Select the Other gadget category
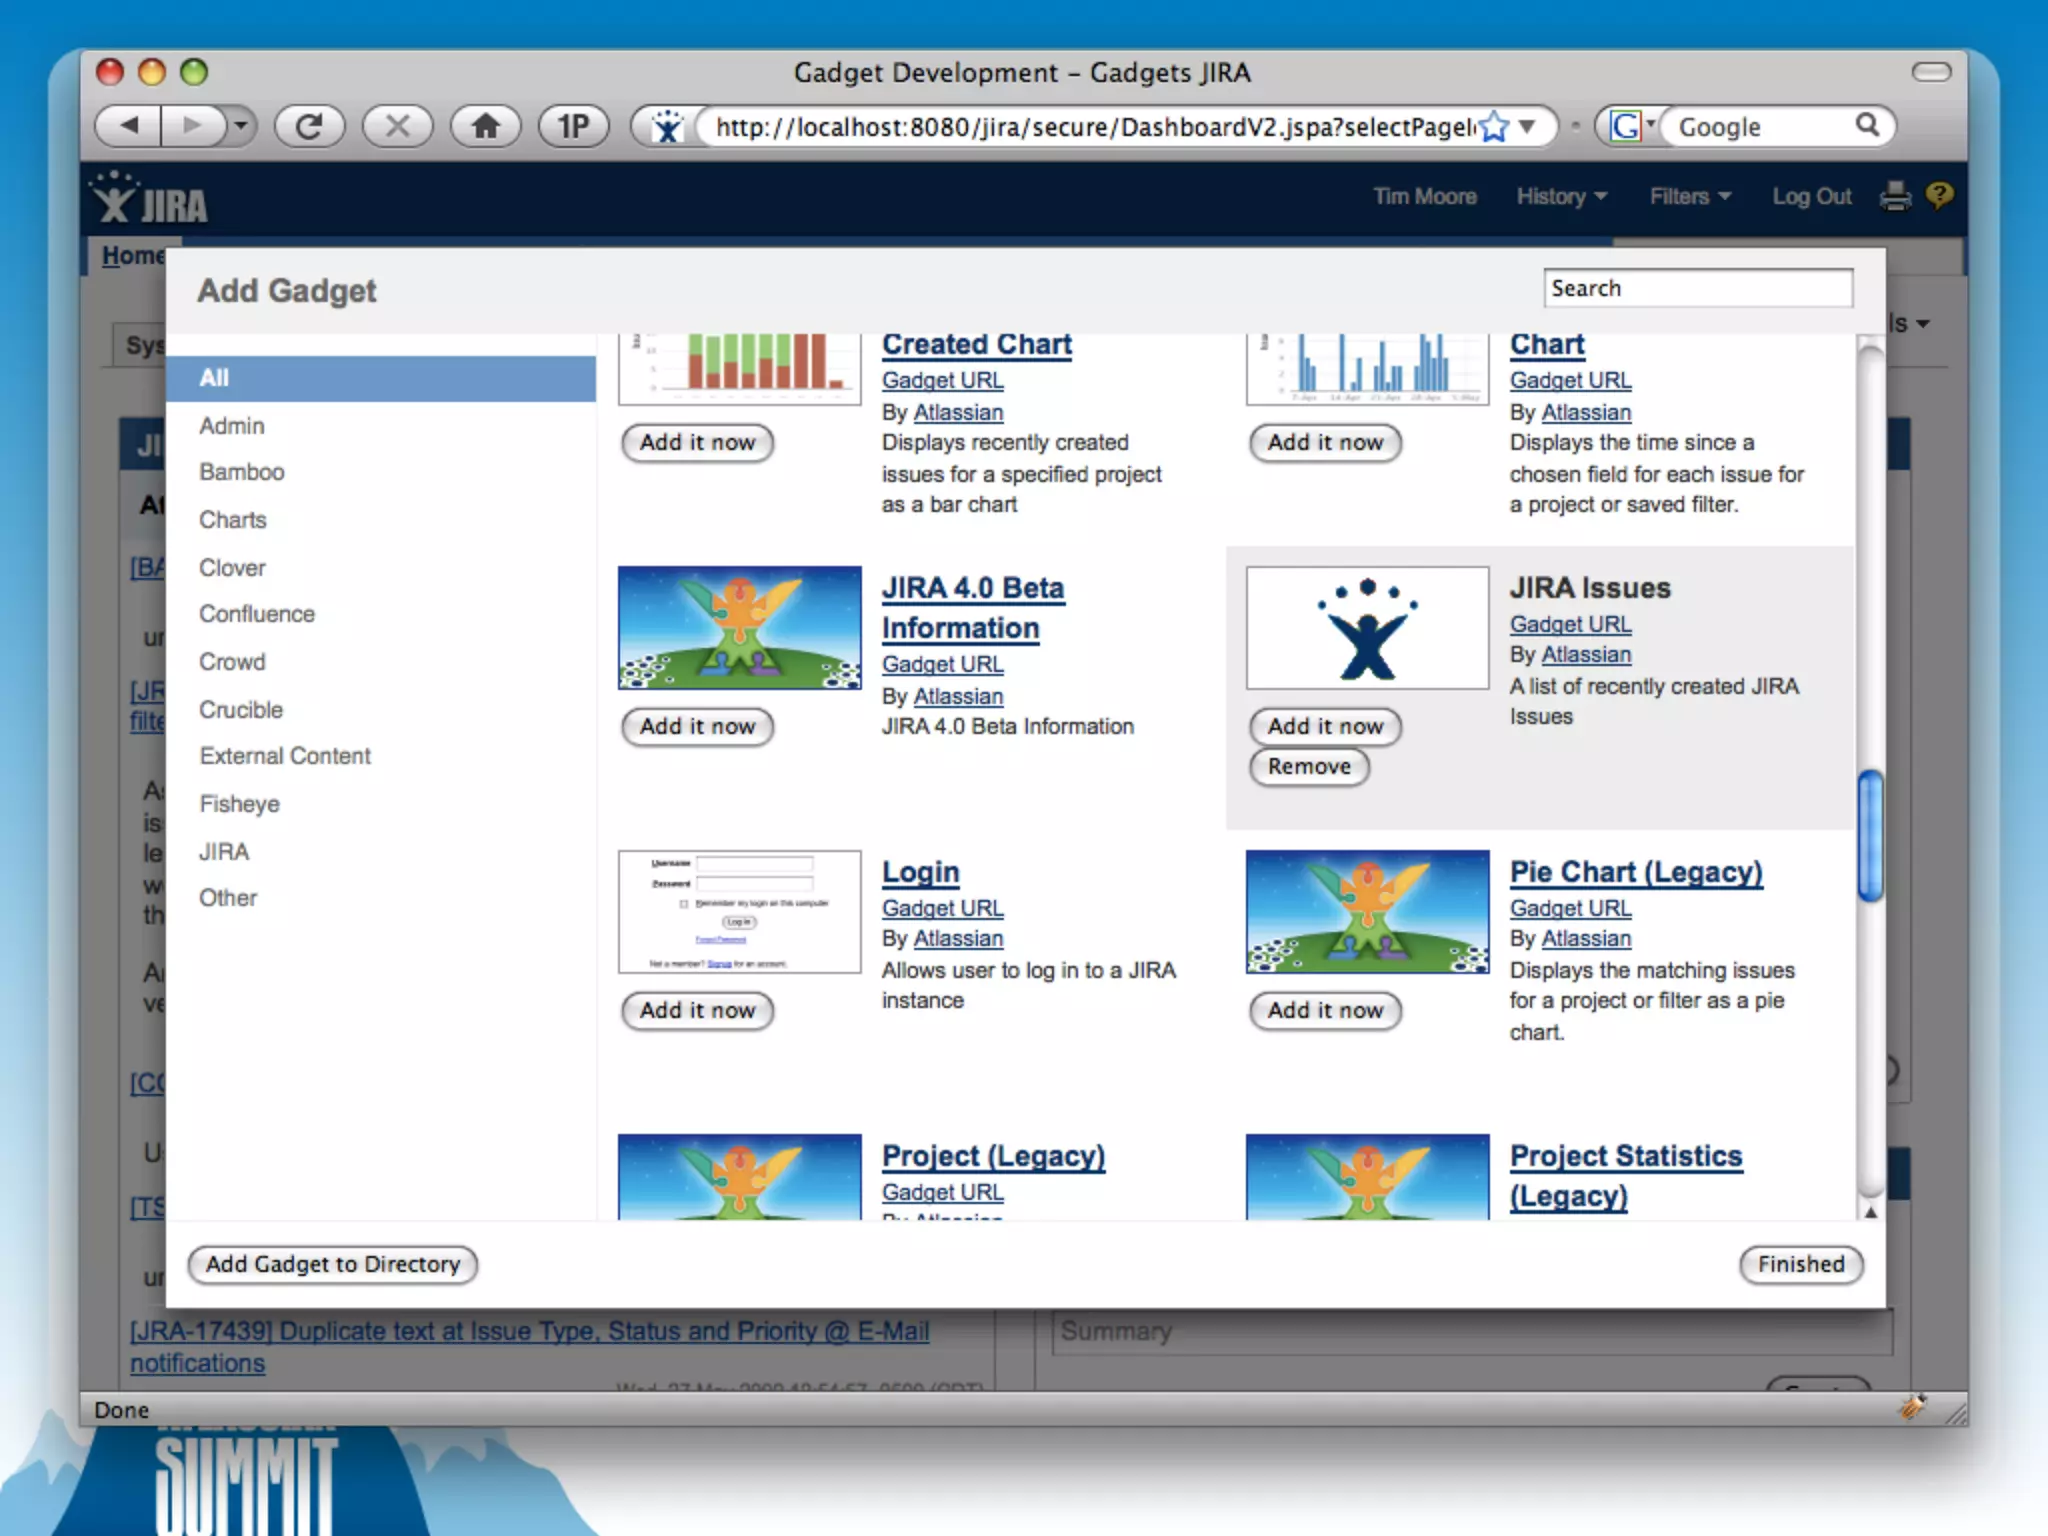This screenshot has width=2048, height=1536. [x=228, y=898]
